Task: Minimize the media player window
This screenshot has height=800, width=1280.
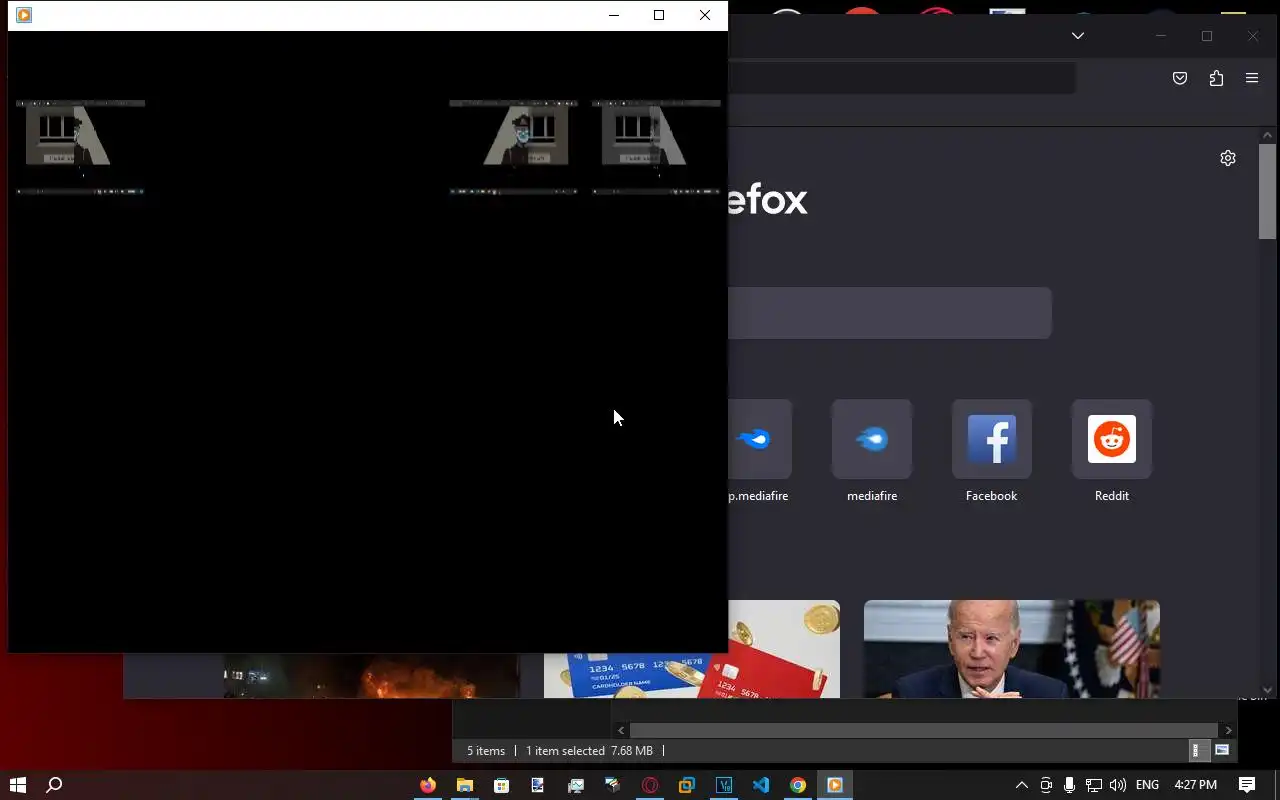Action: pos(614,15)
